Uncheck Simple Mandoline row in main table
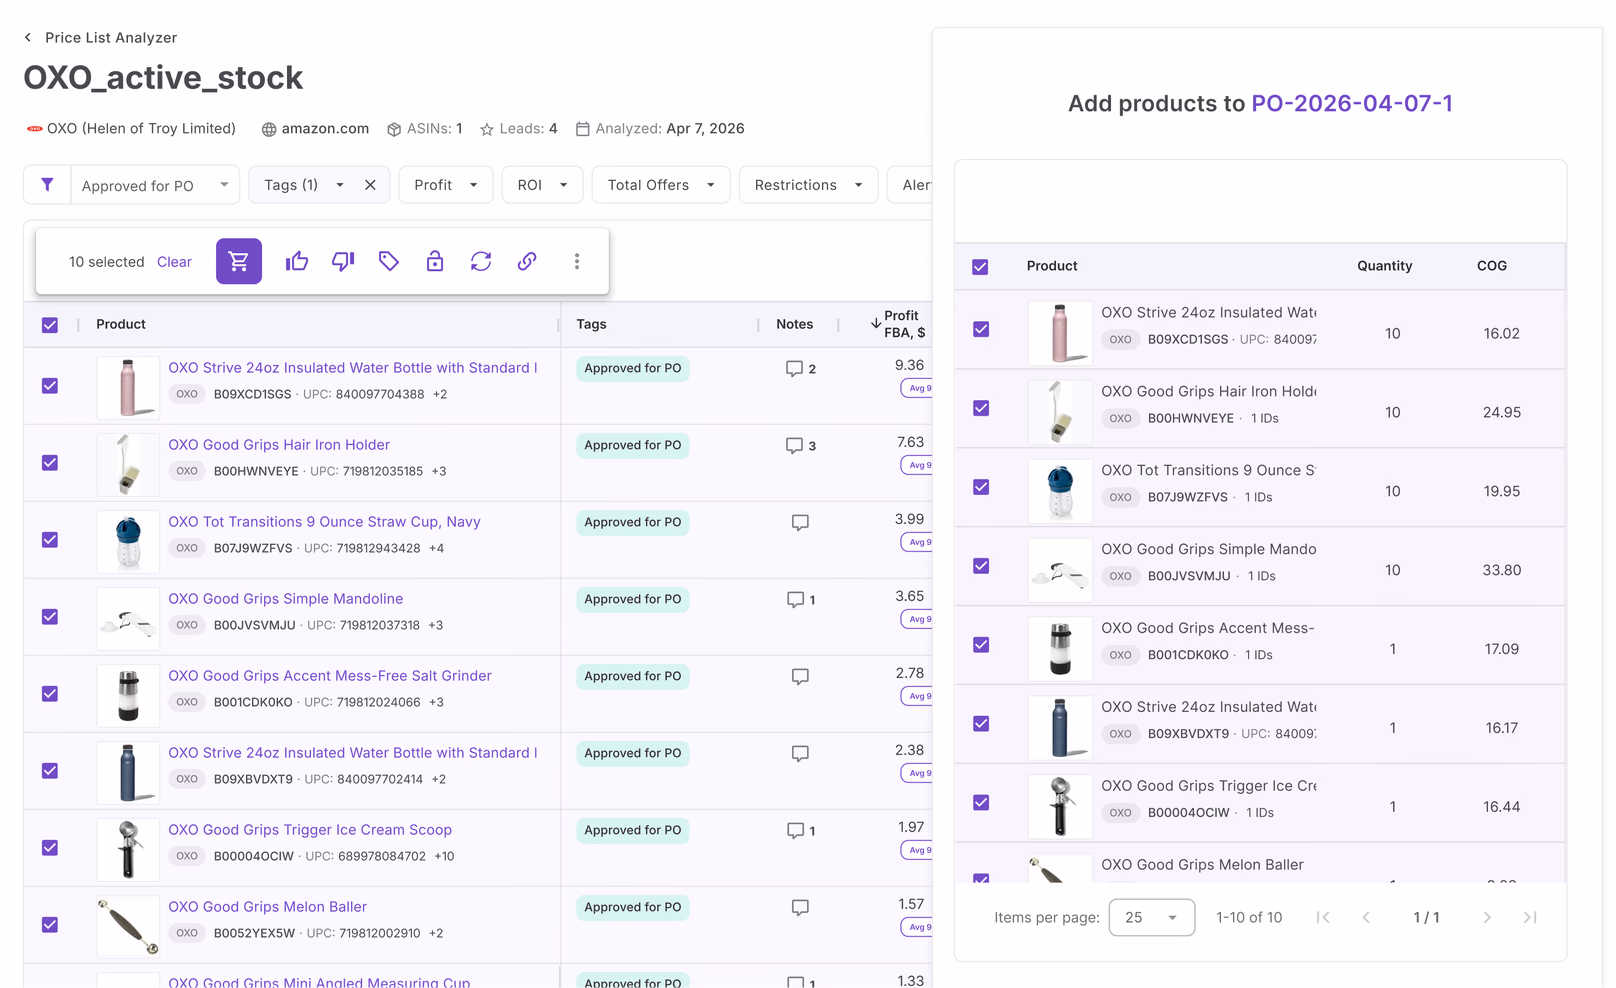Viewport: 1616px width, 988px height. pyautogui.click(x=50, y=617)
